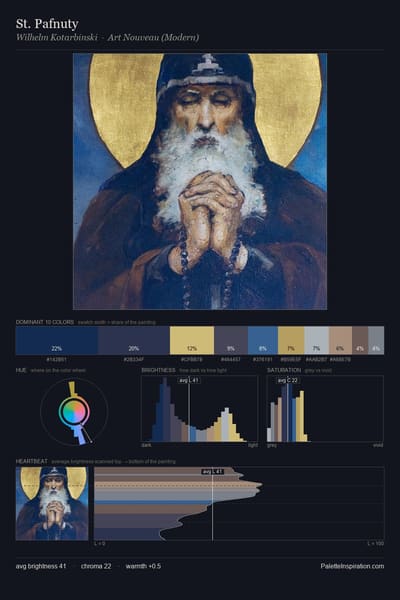Pick the beige 6% swatch
The width and height of the screenshot is (400, 600).
coord(340,340)
